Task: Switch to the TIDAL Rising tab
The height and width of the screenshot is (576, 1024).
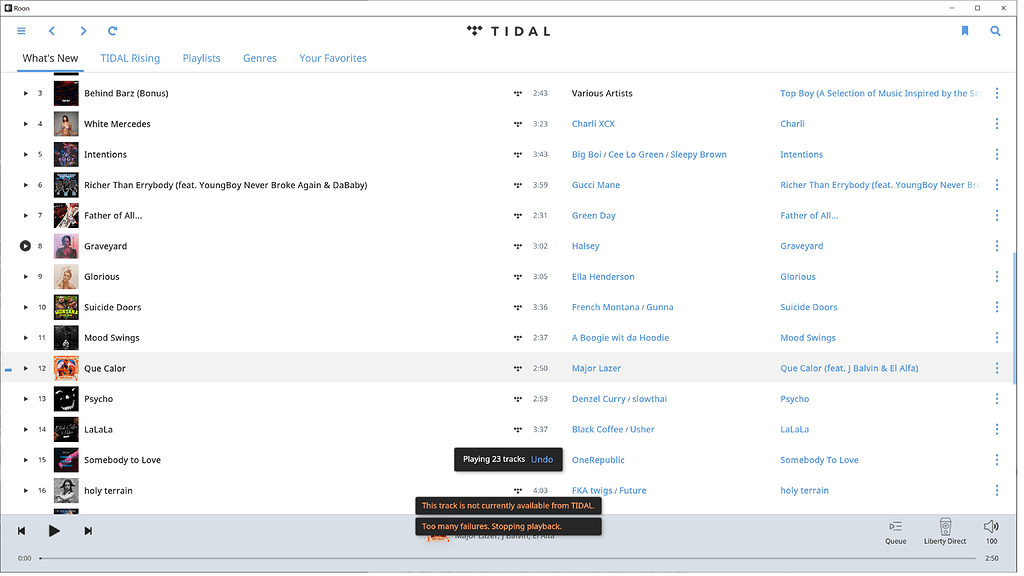Action: [129, 58]
